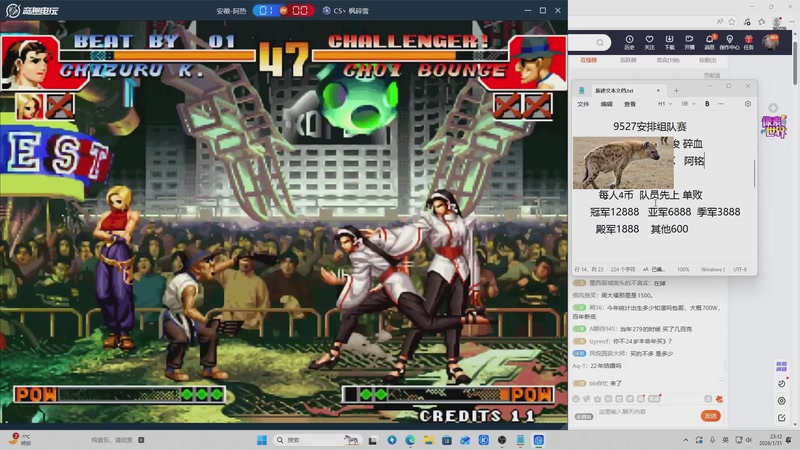Expand the H1 heading dropdown in Notepad
The image size is (800, 450).
[665, 104]
